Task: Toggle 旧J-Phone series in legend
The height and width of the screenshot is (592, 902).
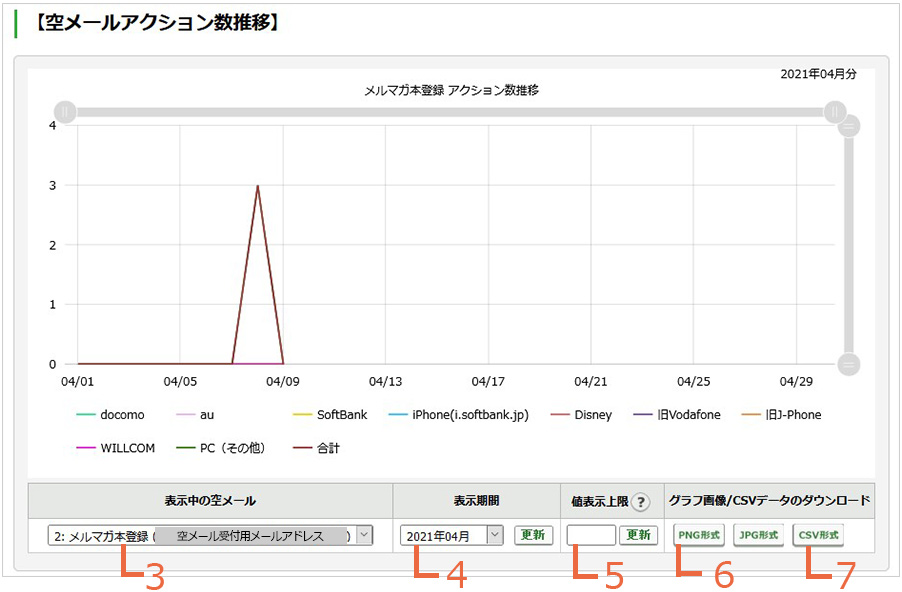Action: pos(781,415)
